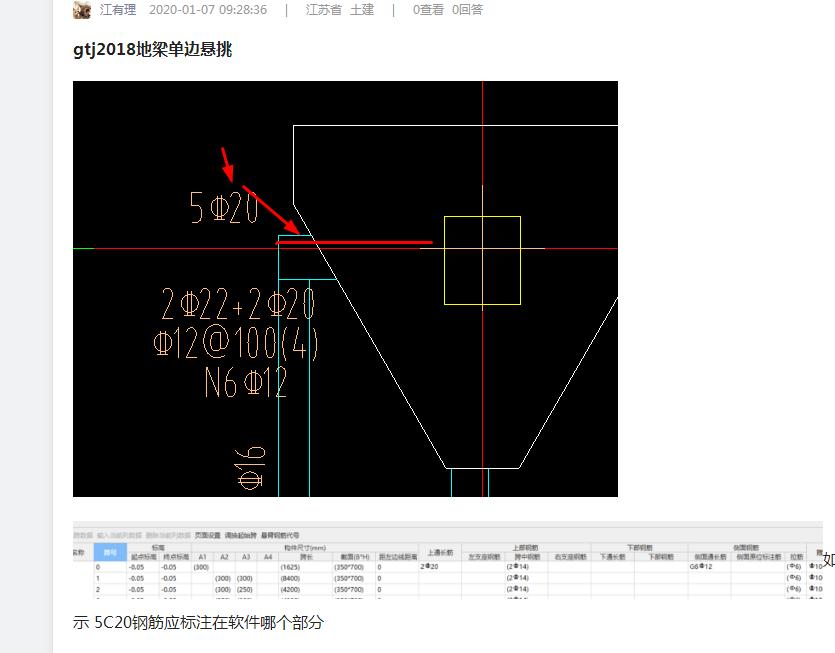
Task: Click the 0回答 answer count
Action: point(467,10)
